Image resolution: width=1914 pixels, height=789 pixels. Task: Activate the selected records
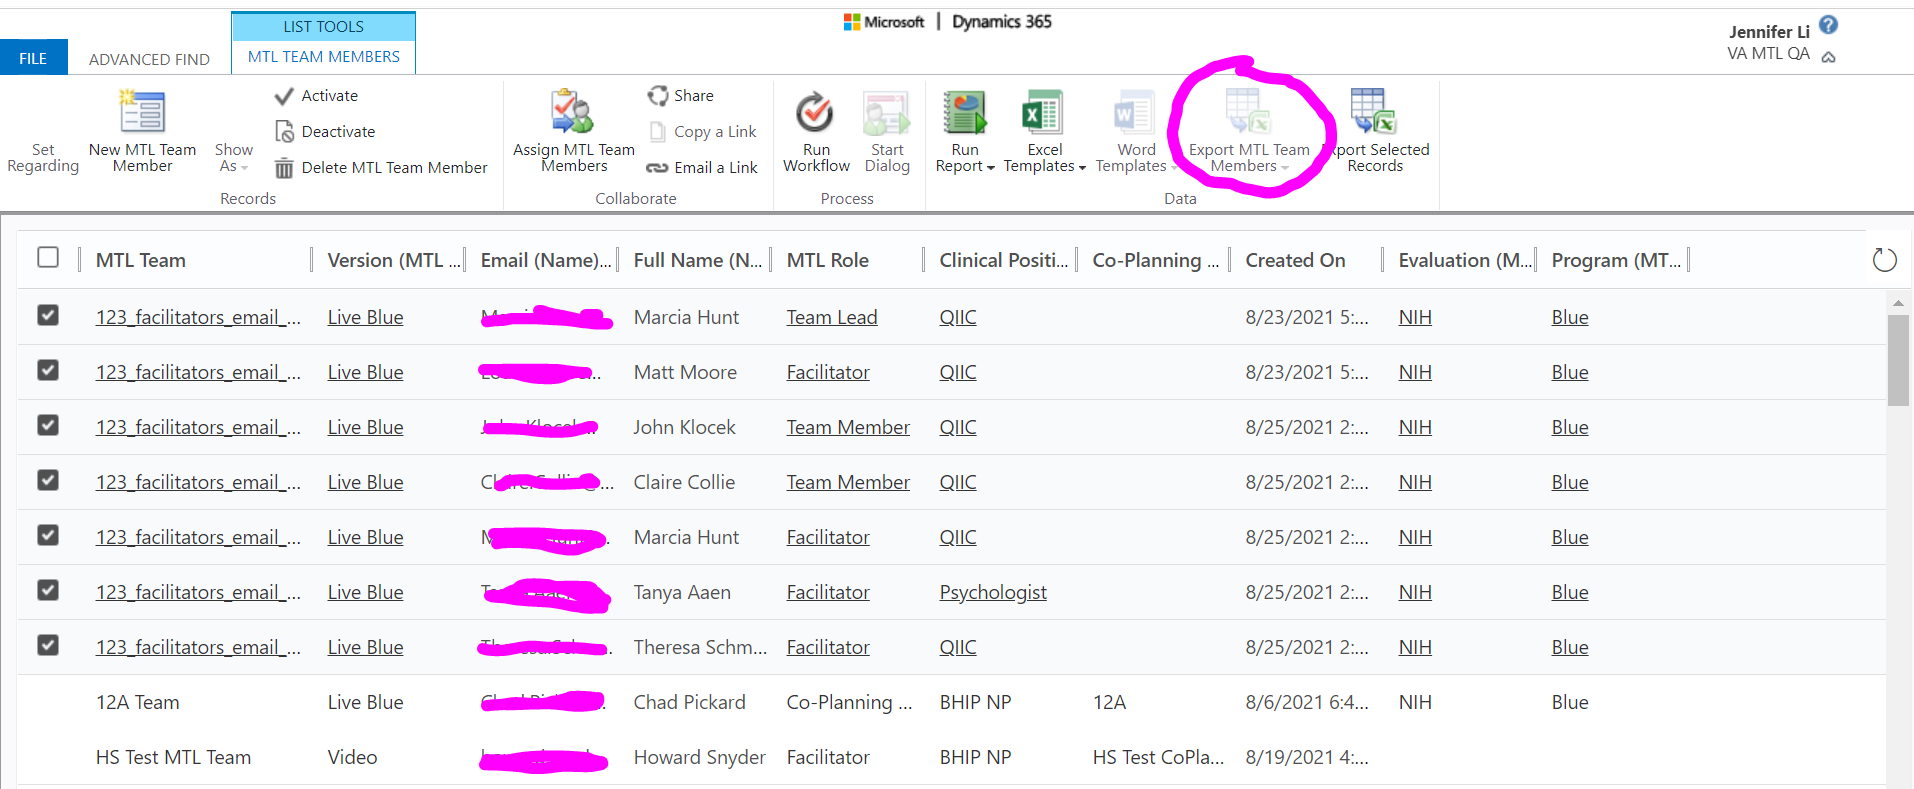[x=316, y=96]
